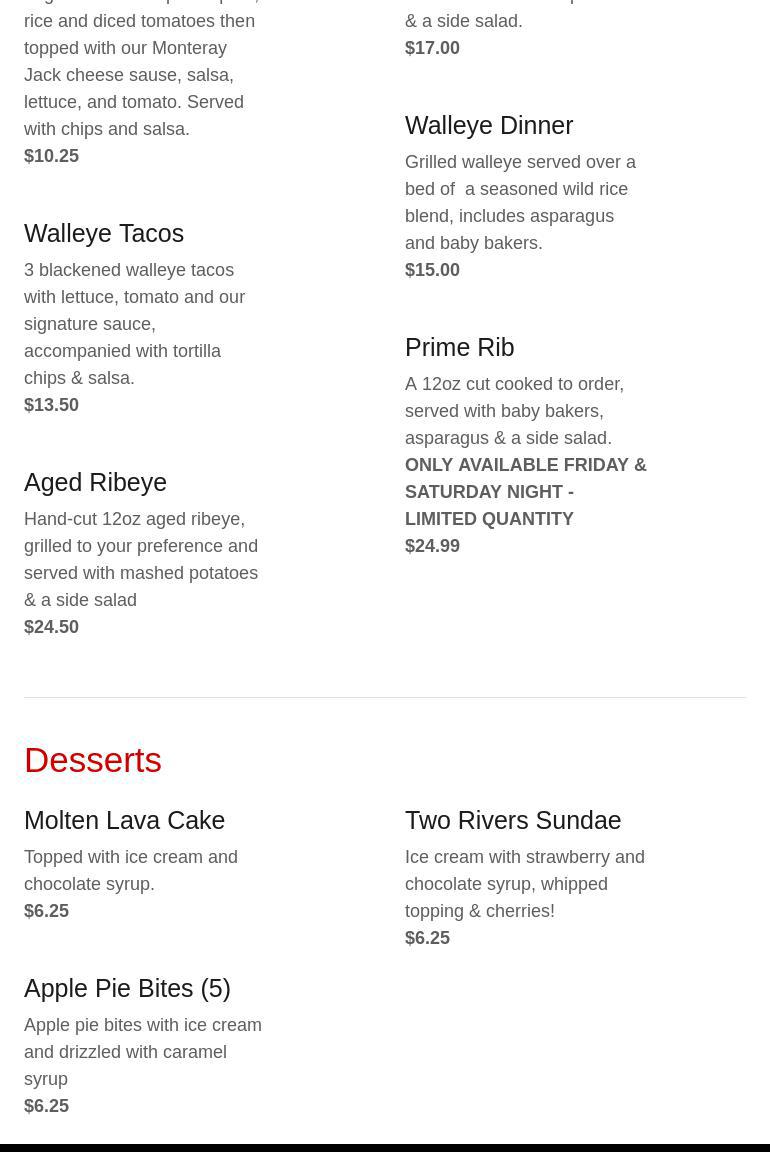770x1152 pixels.
Task: Click the Molten Lava Cake description
Action: 131,871
